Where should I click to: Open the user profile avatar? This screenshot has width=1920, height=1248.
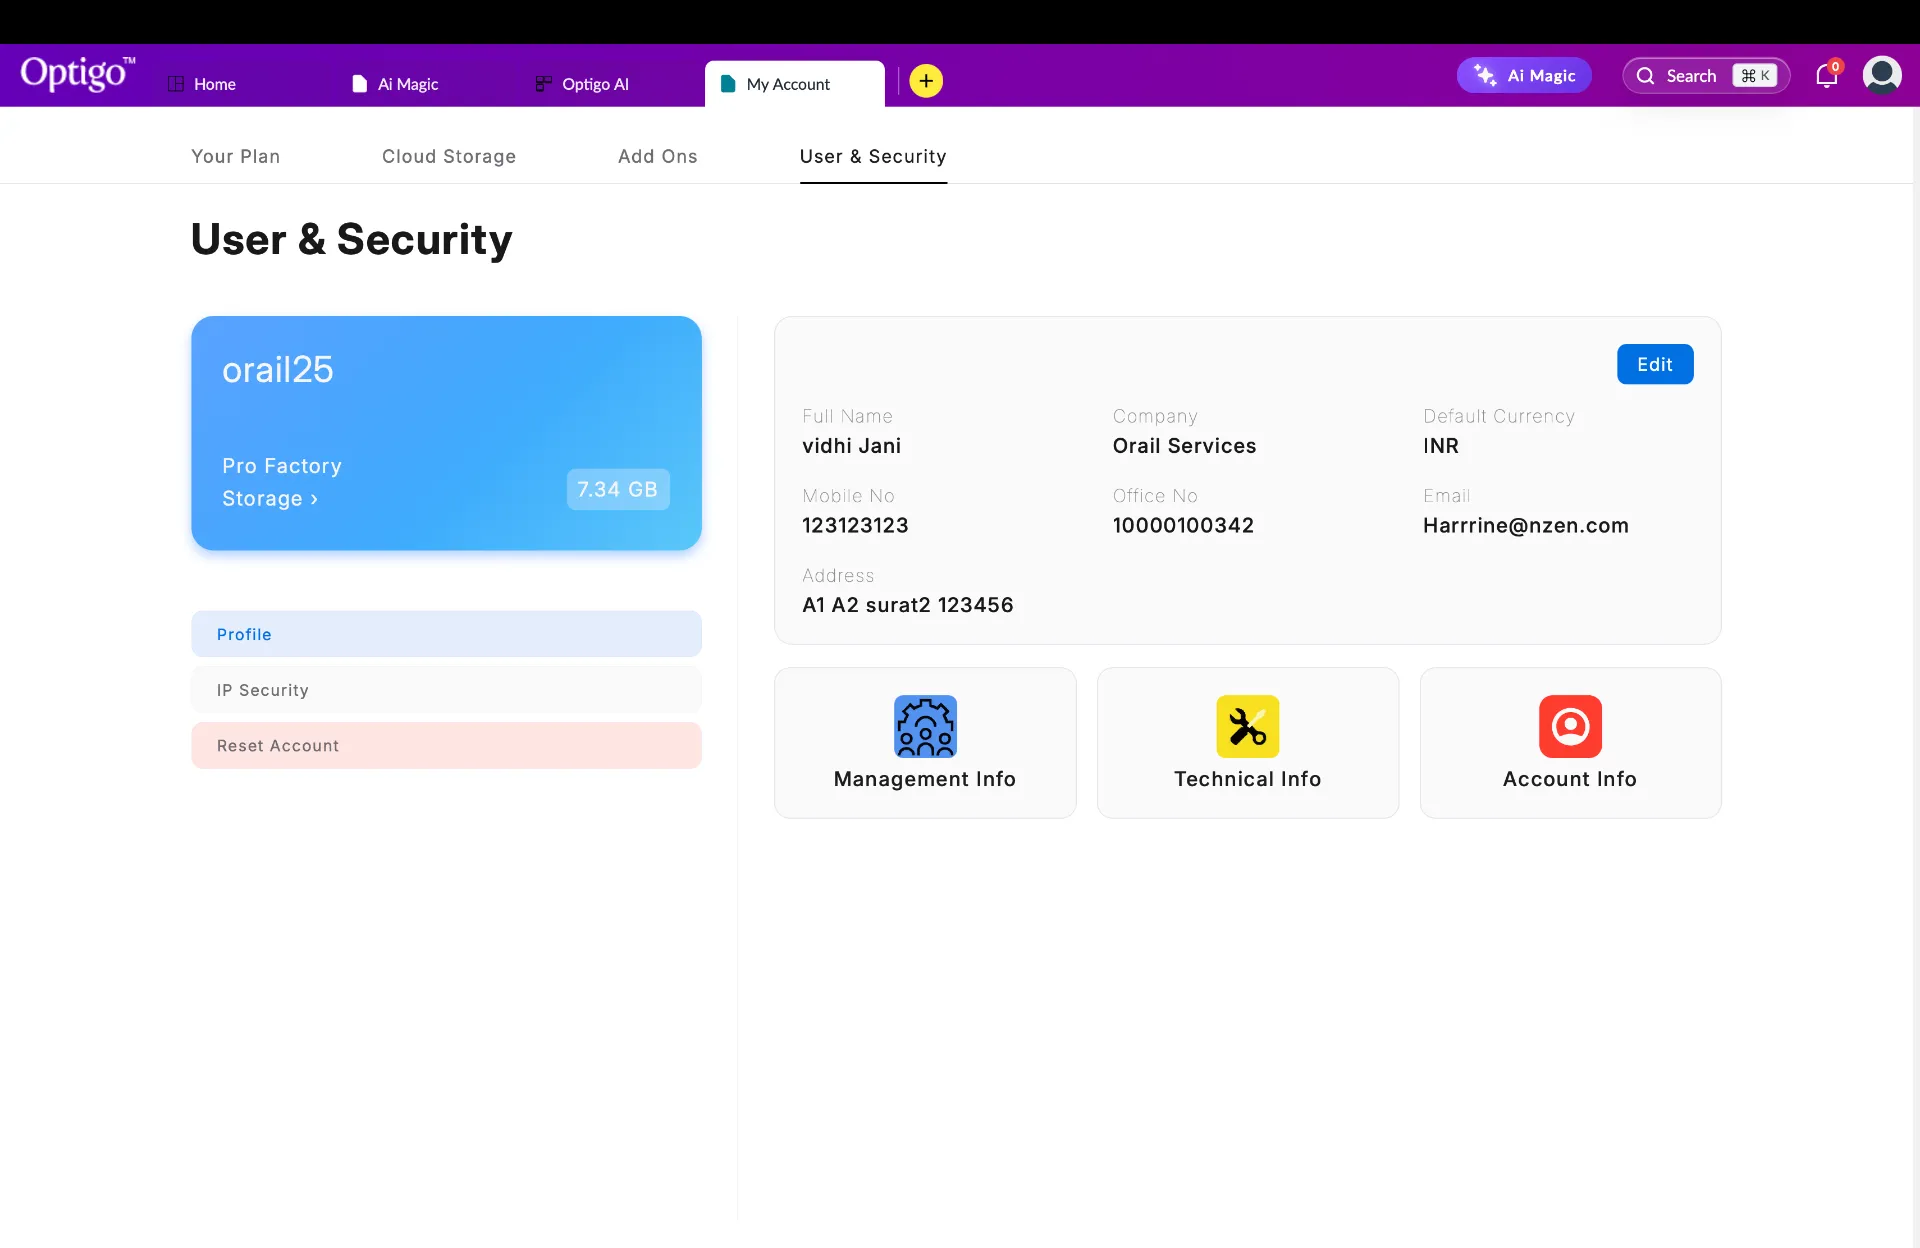1881,75
